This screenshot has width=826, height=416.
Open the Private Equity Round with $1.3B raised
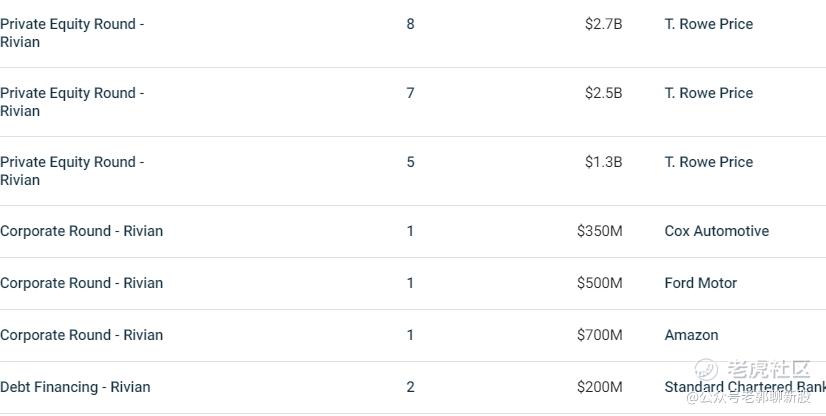coord(72,171)
